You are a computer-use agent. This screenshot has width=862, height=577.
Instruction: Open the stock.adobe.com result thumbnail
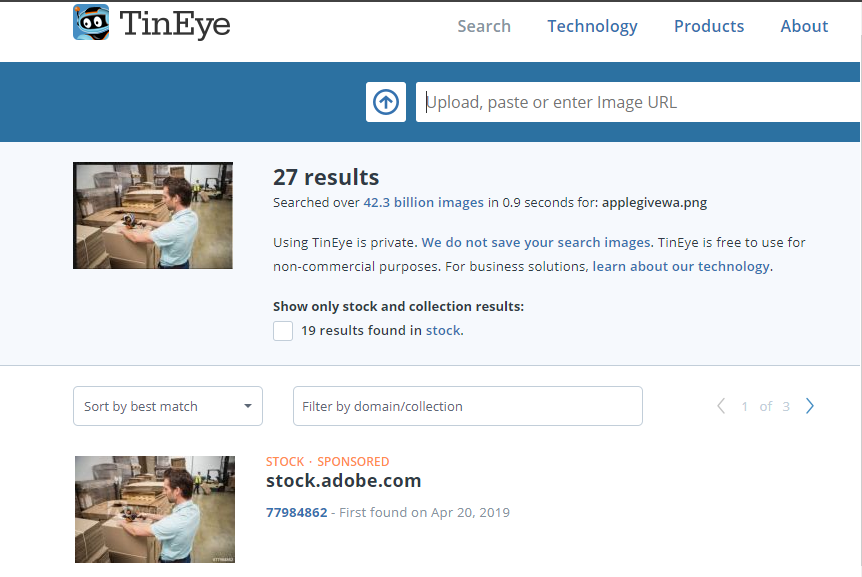[155, 509]
